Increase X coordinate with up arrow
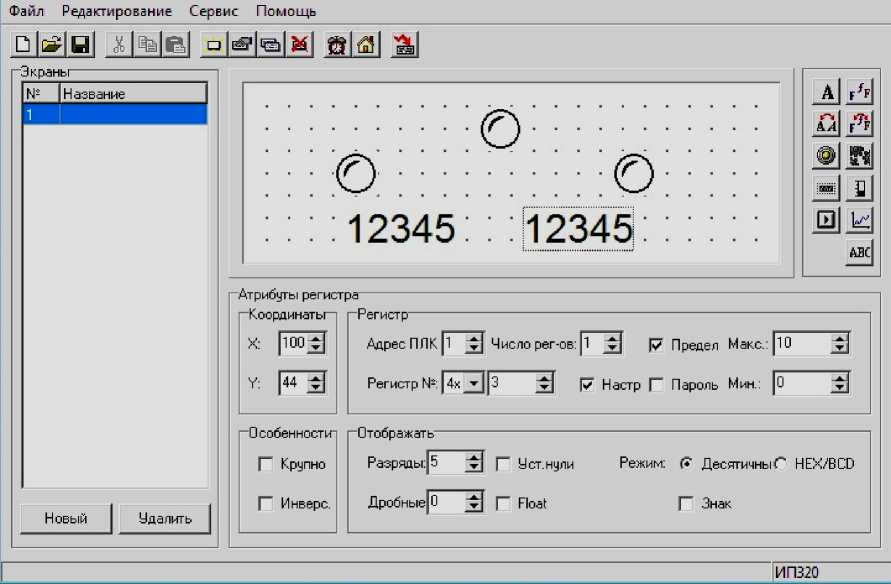Image resolution: width=891 pixels, height=584 pixels. (317, 338)
